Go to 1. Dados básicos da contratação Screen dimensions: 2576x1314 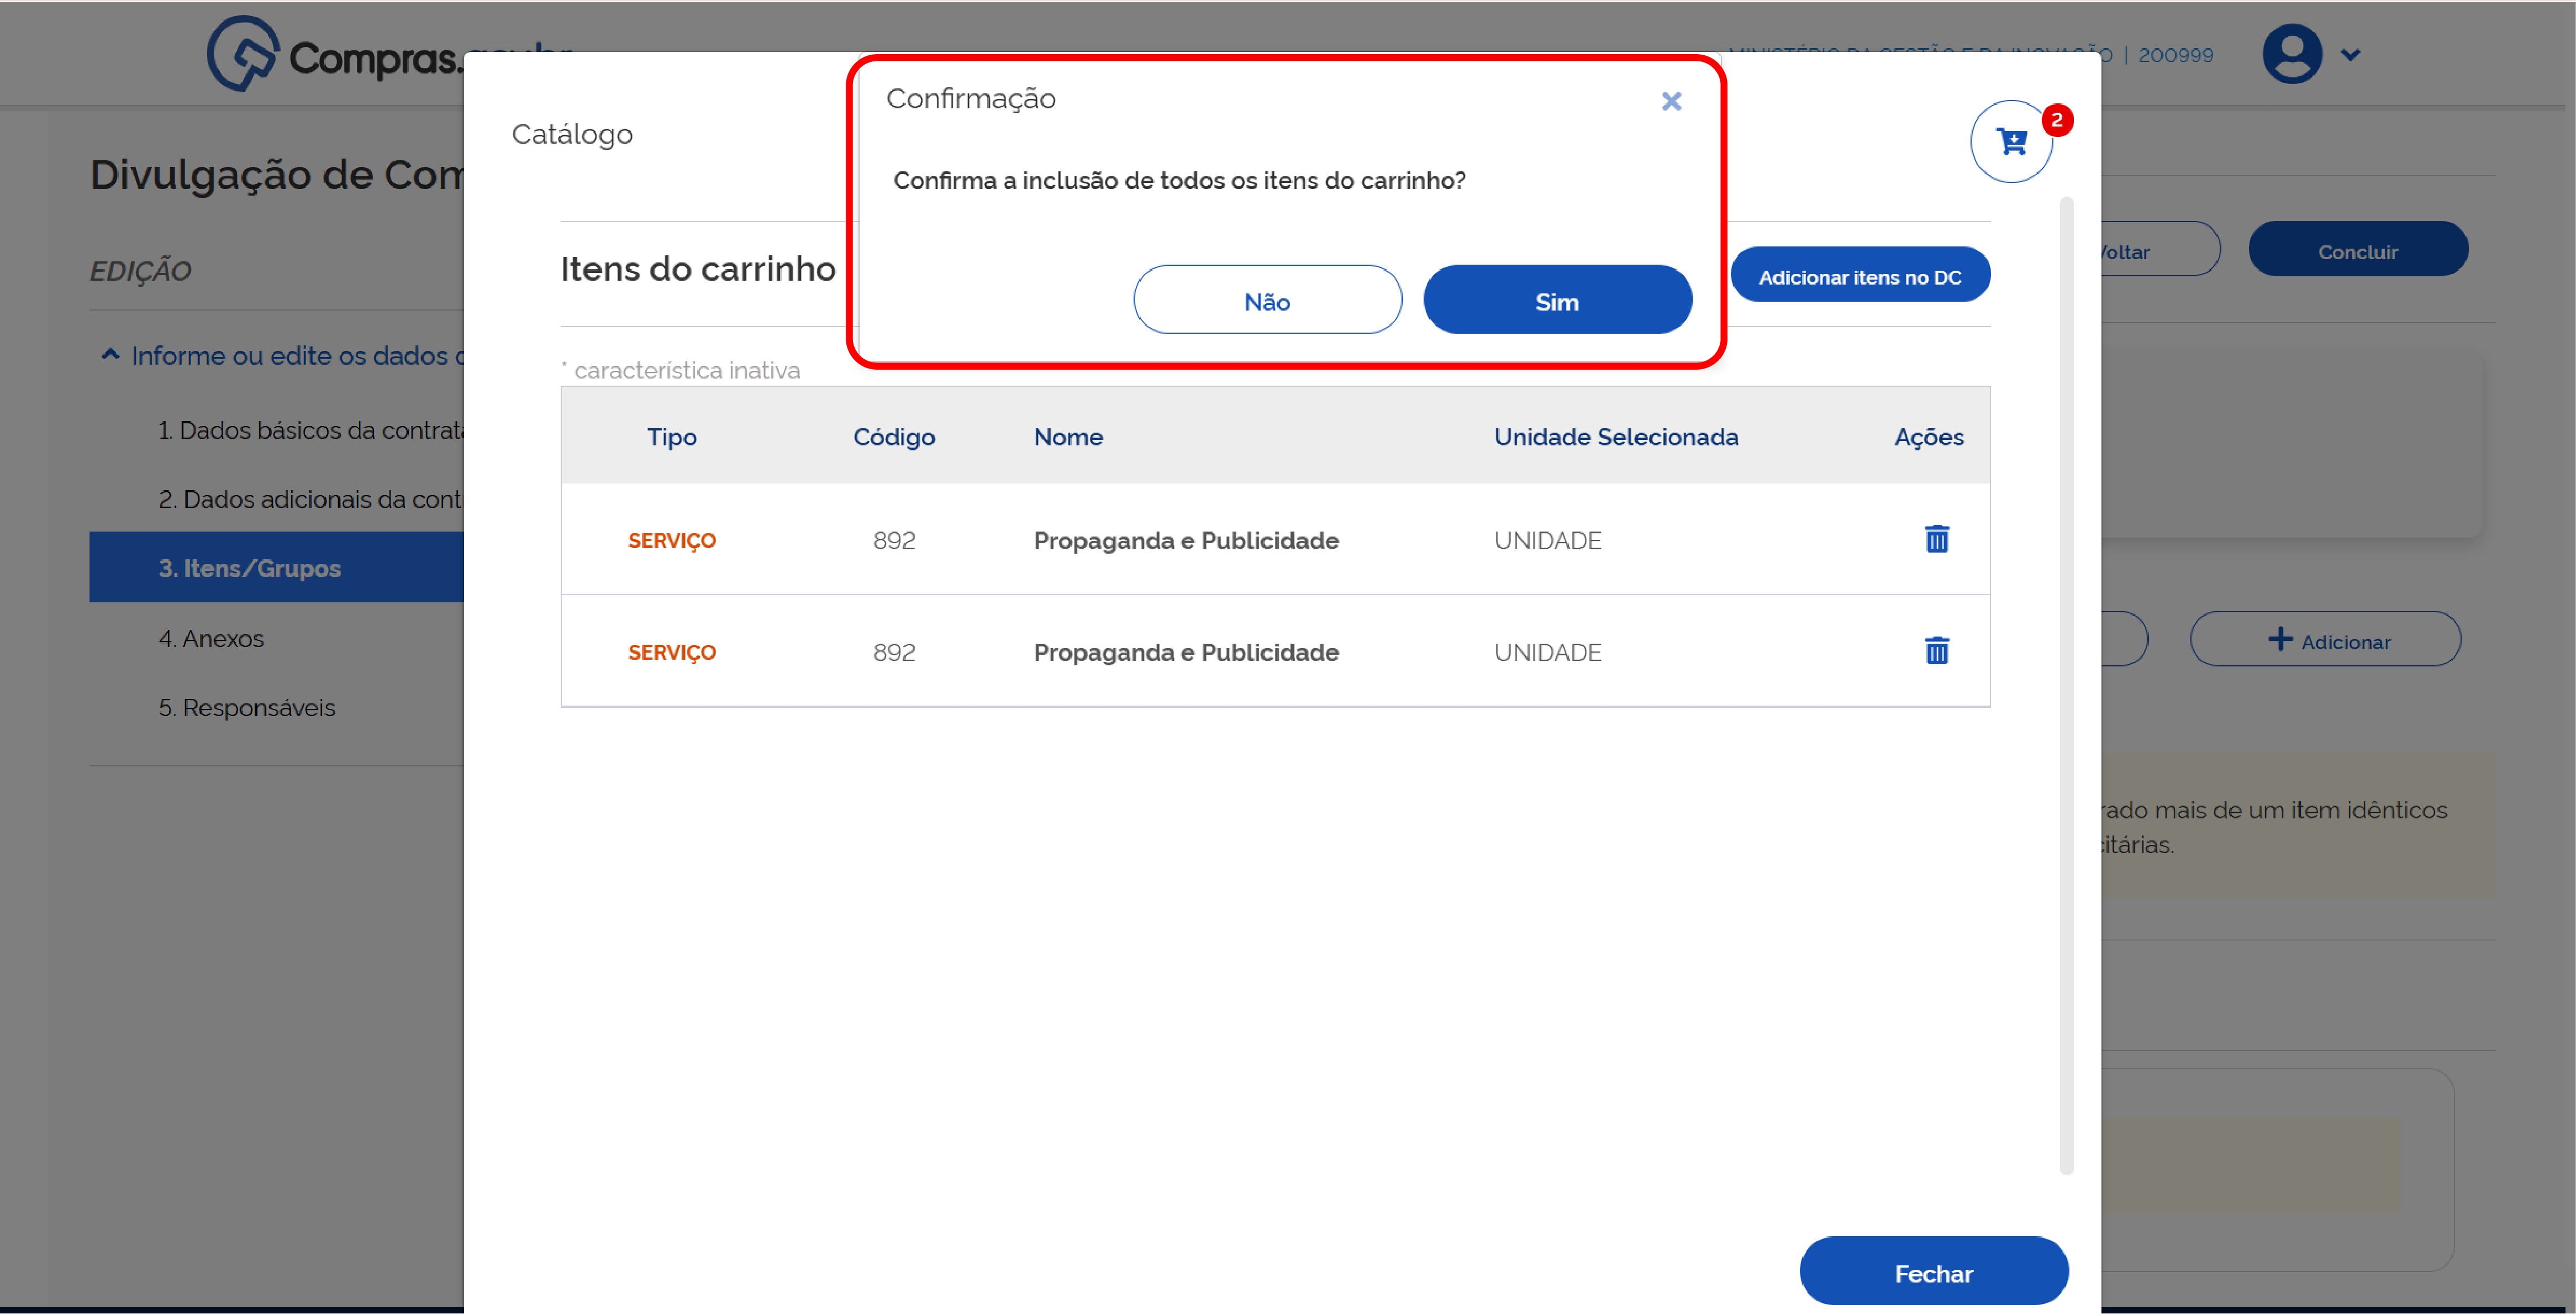[311, 430]
